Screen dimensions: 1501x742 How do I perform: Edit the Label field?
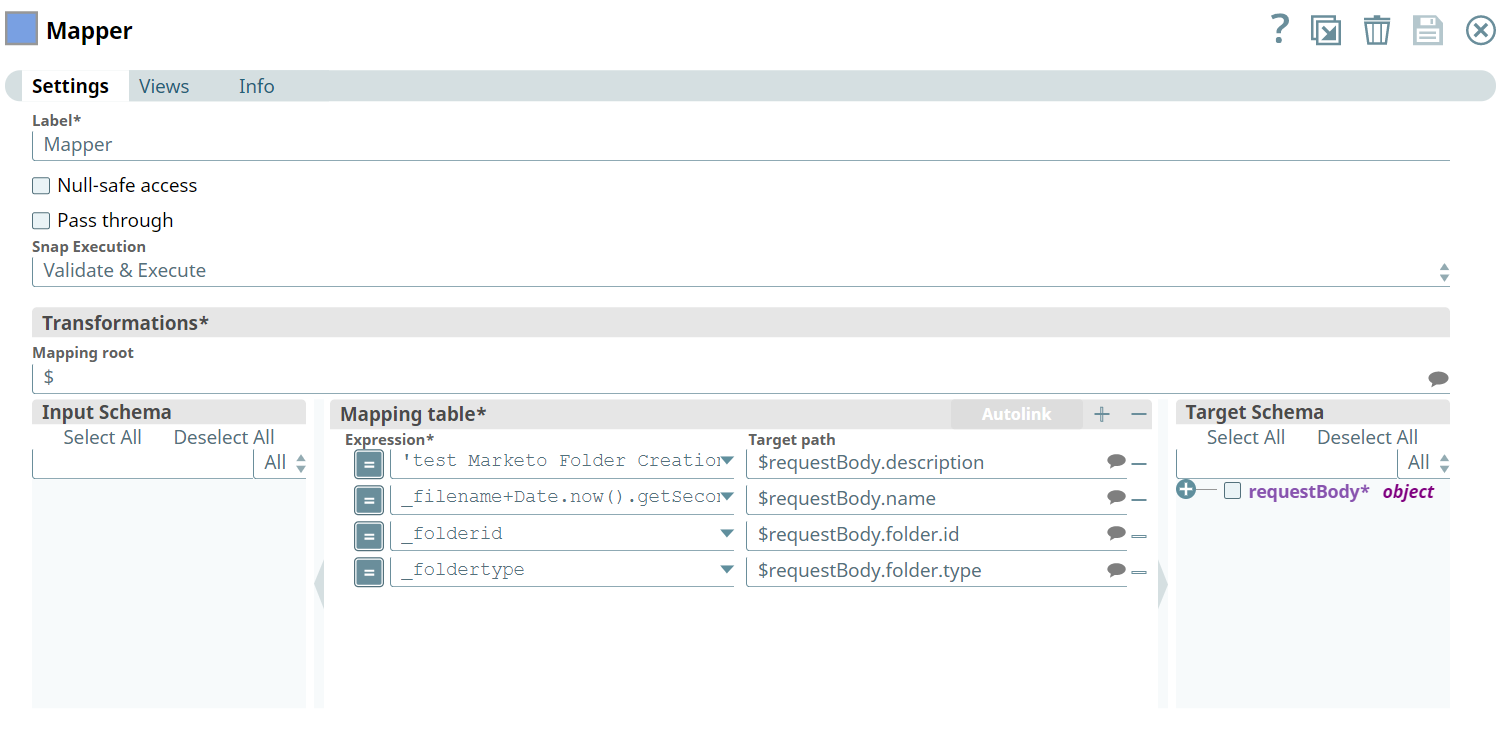741,145
